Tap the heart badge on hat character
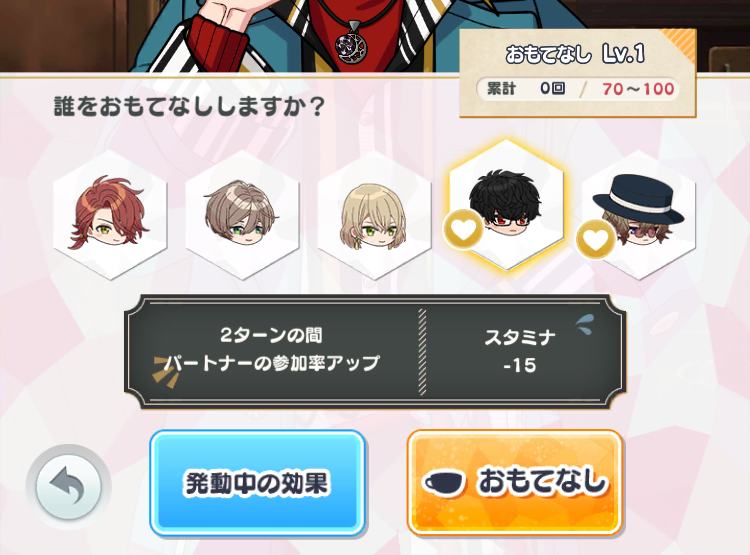 (596, 239)
